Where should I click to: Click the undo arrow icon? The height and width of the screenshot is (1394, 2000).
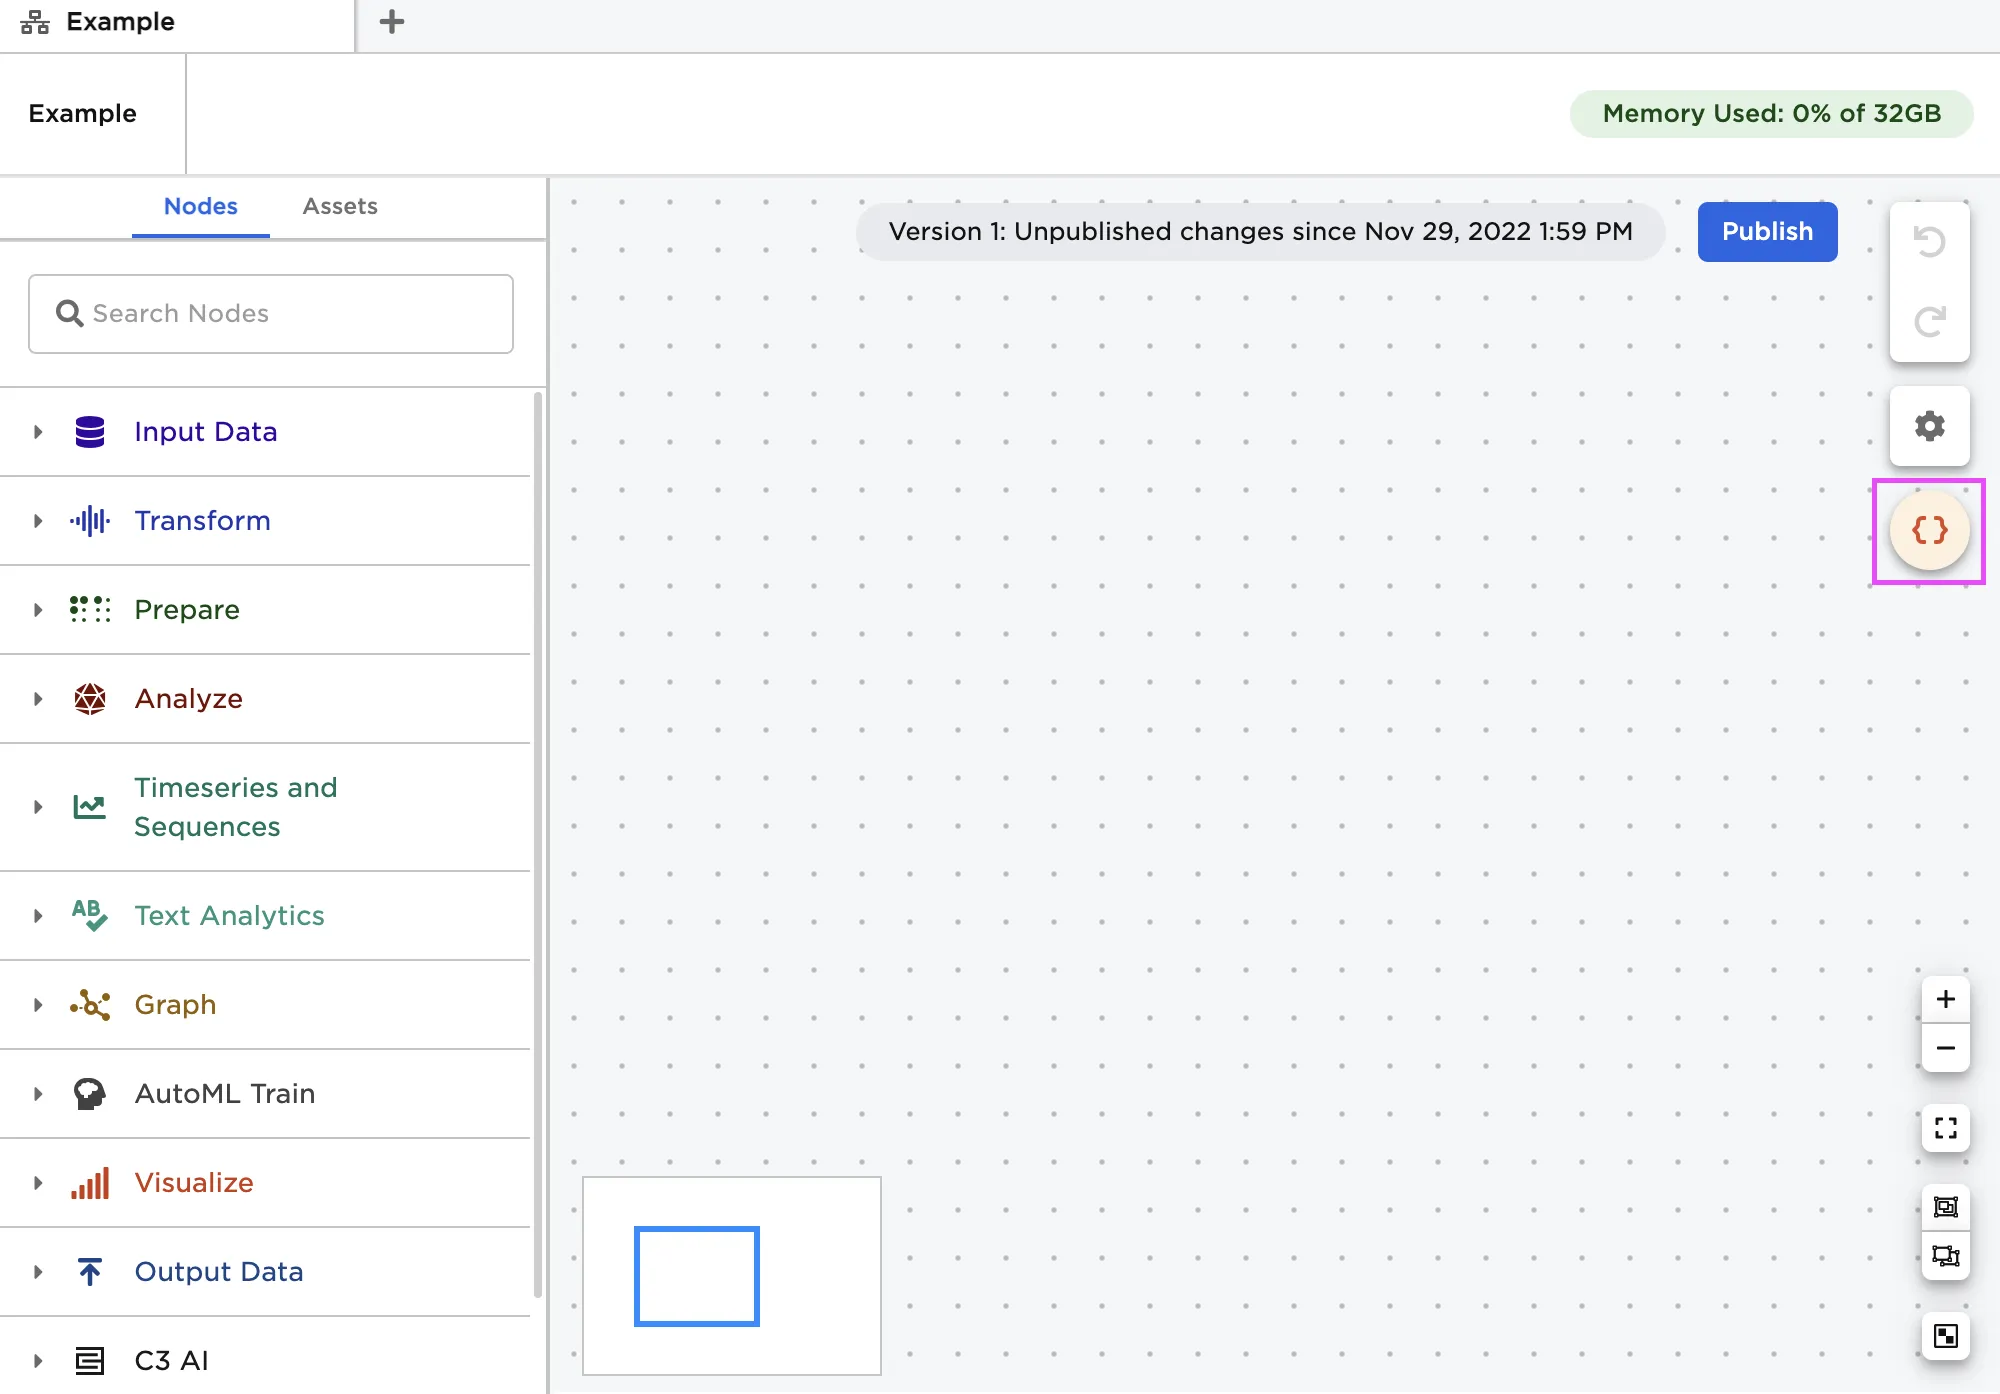point(1929,242)
